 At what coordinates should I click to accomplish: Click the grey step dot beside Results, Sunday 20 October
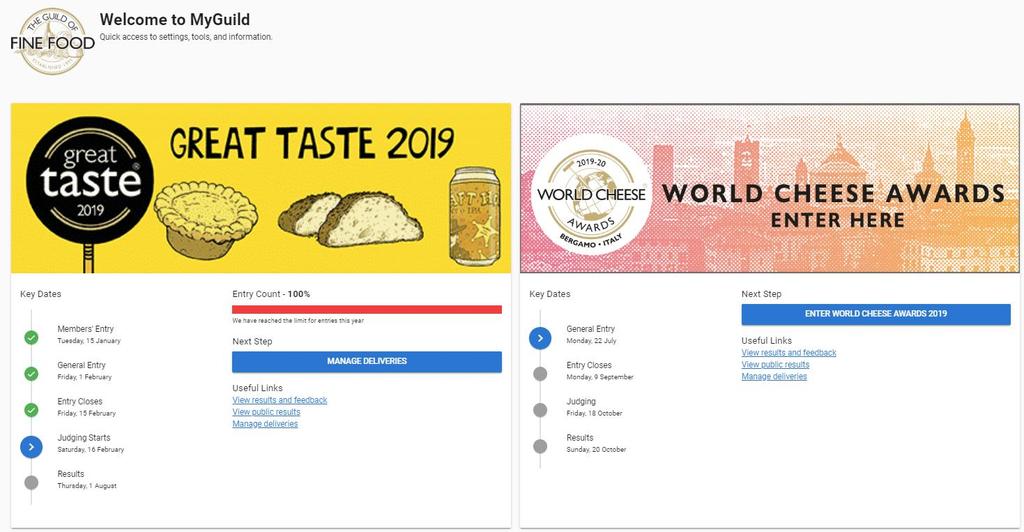(540, 446)
